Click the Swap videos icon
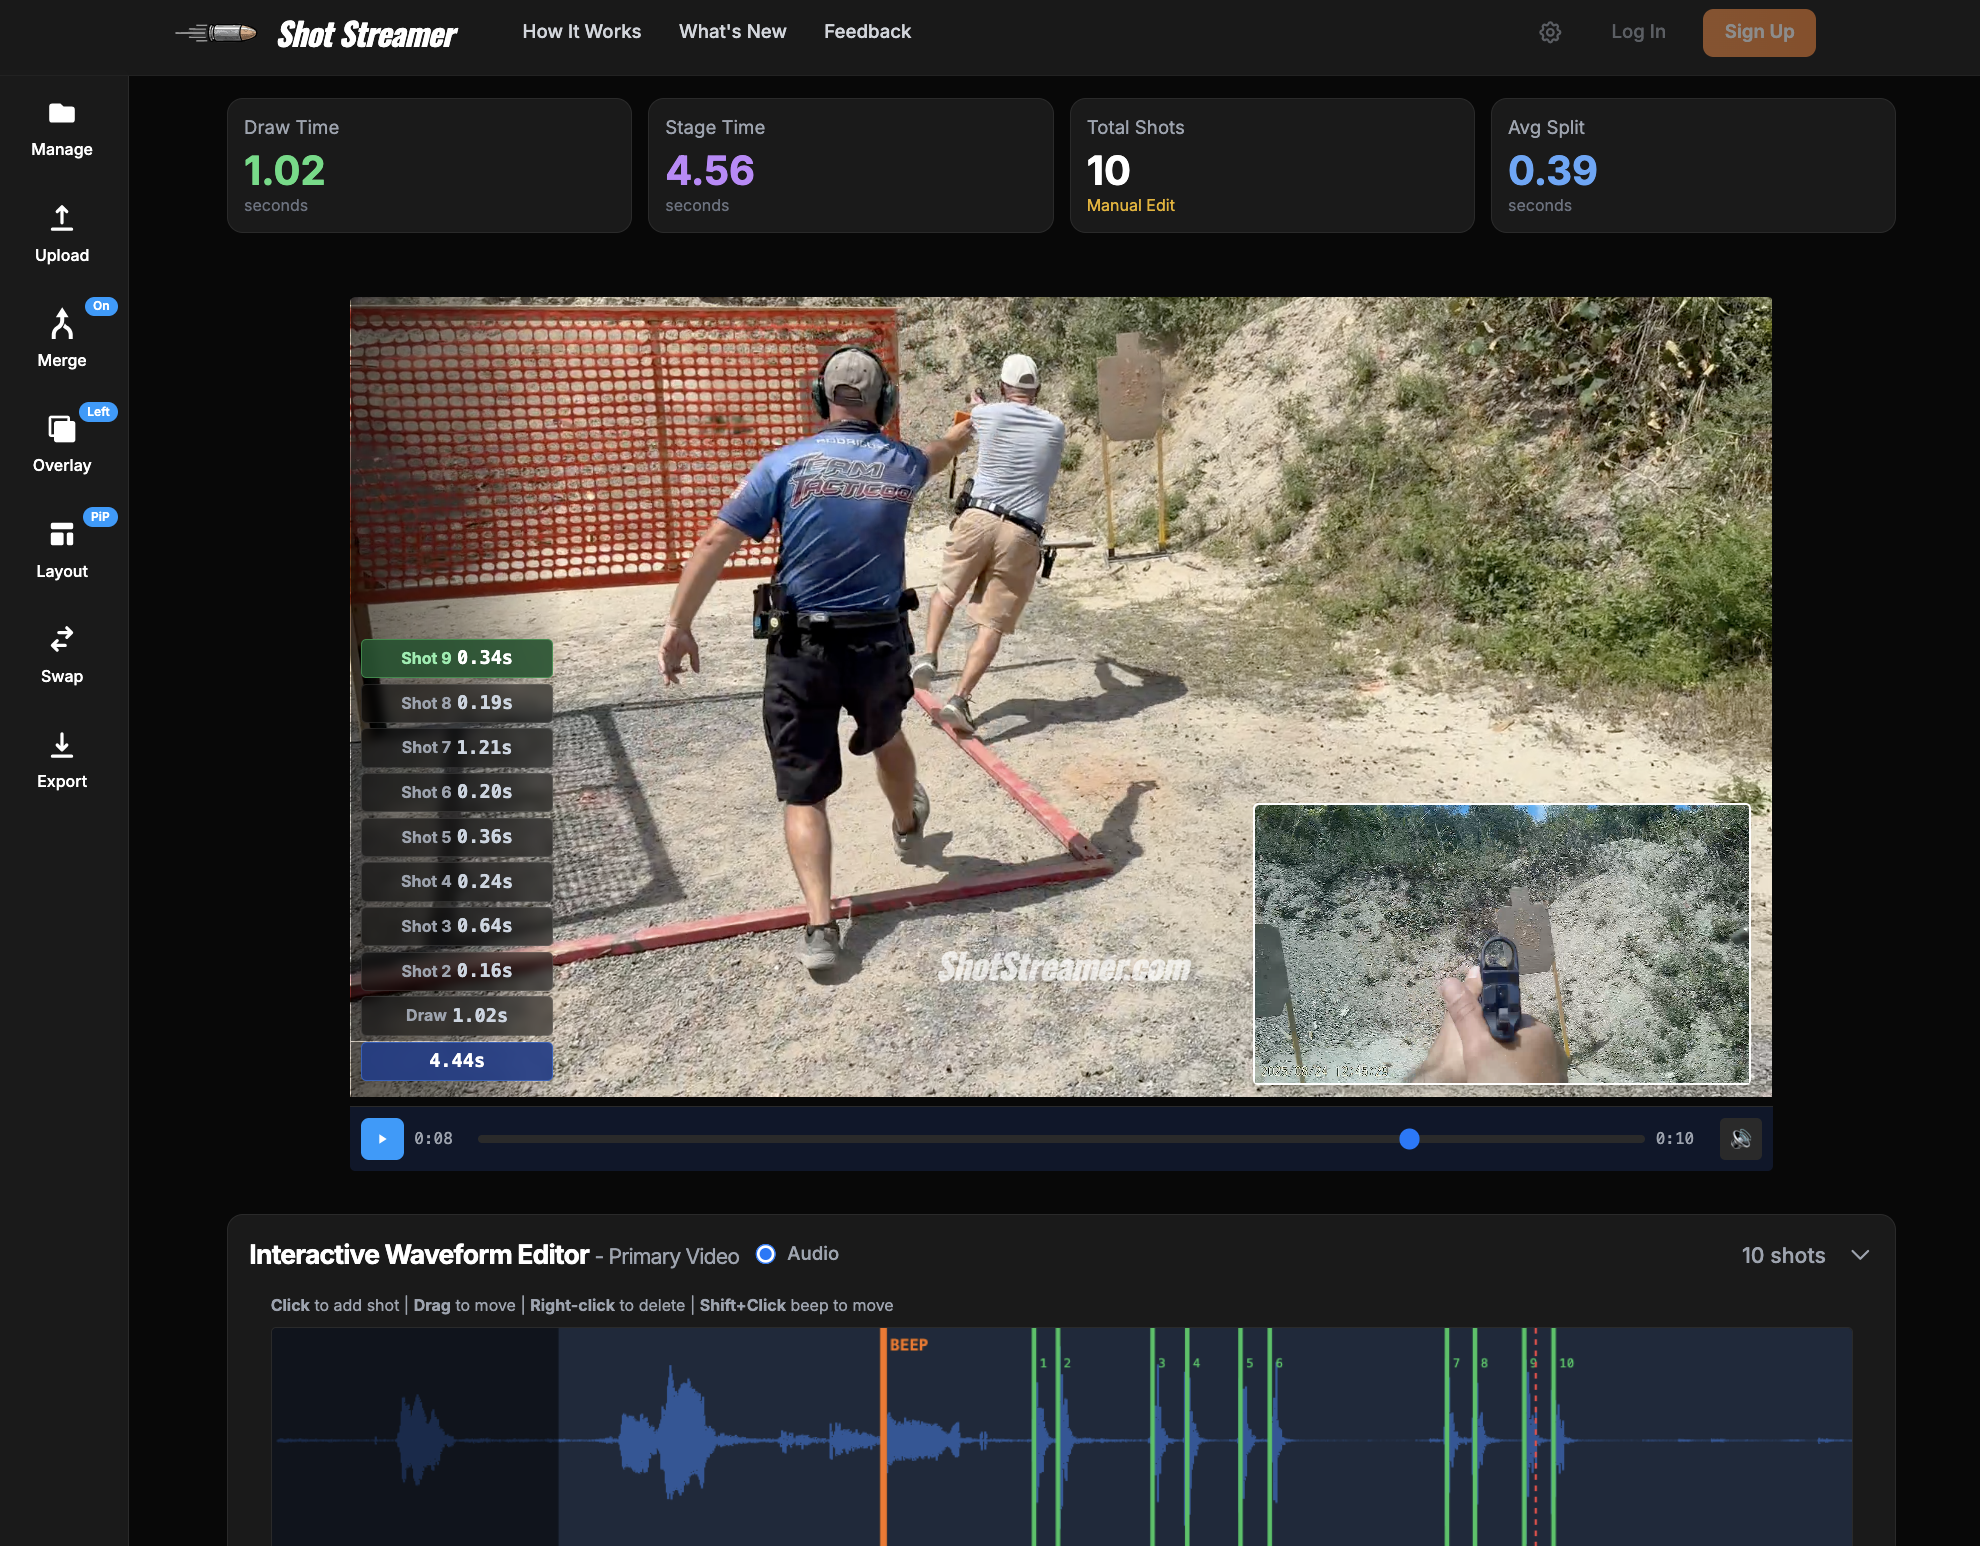The height and width of the screenshot is (1546, 1980). 62,653
